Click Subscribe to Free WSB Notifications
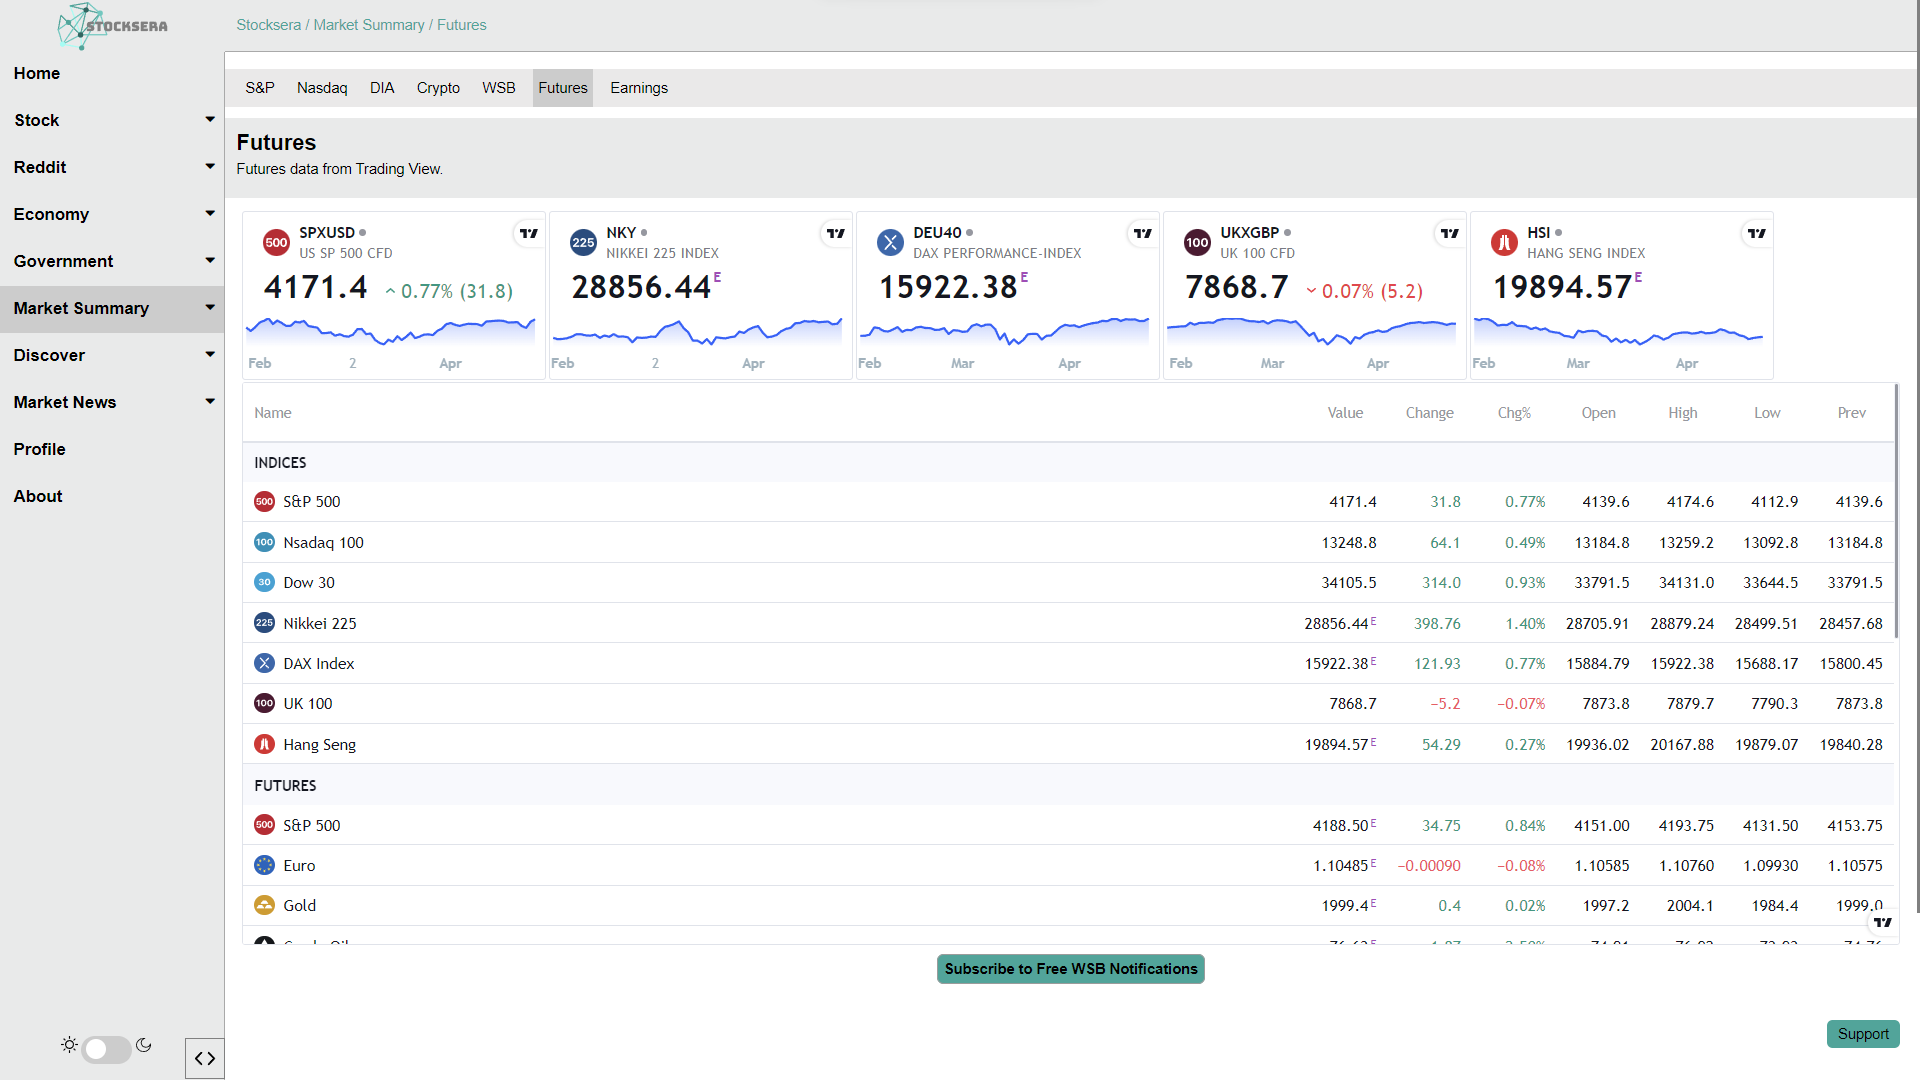 pyautogui.click(x=1070, y=968)
